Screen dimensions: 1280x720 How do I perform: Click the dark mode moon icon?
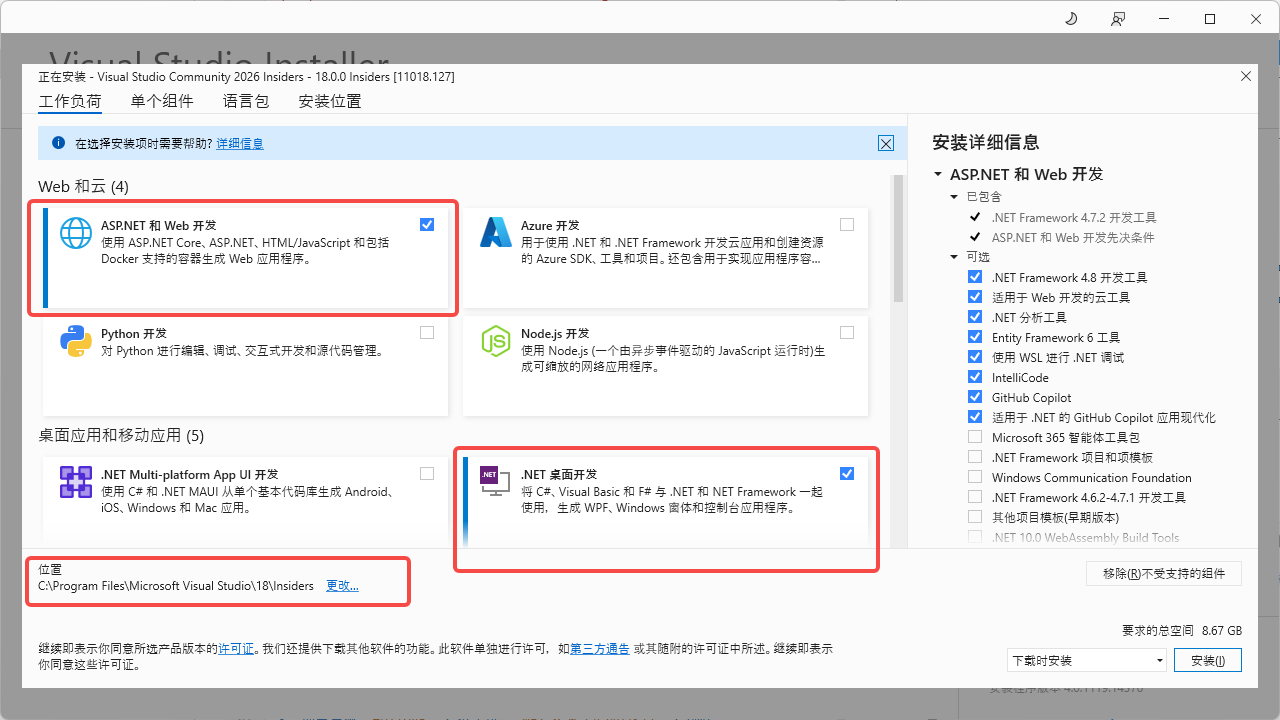point(1071,19)
